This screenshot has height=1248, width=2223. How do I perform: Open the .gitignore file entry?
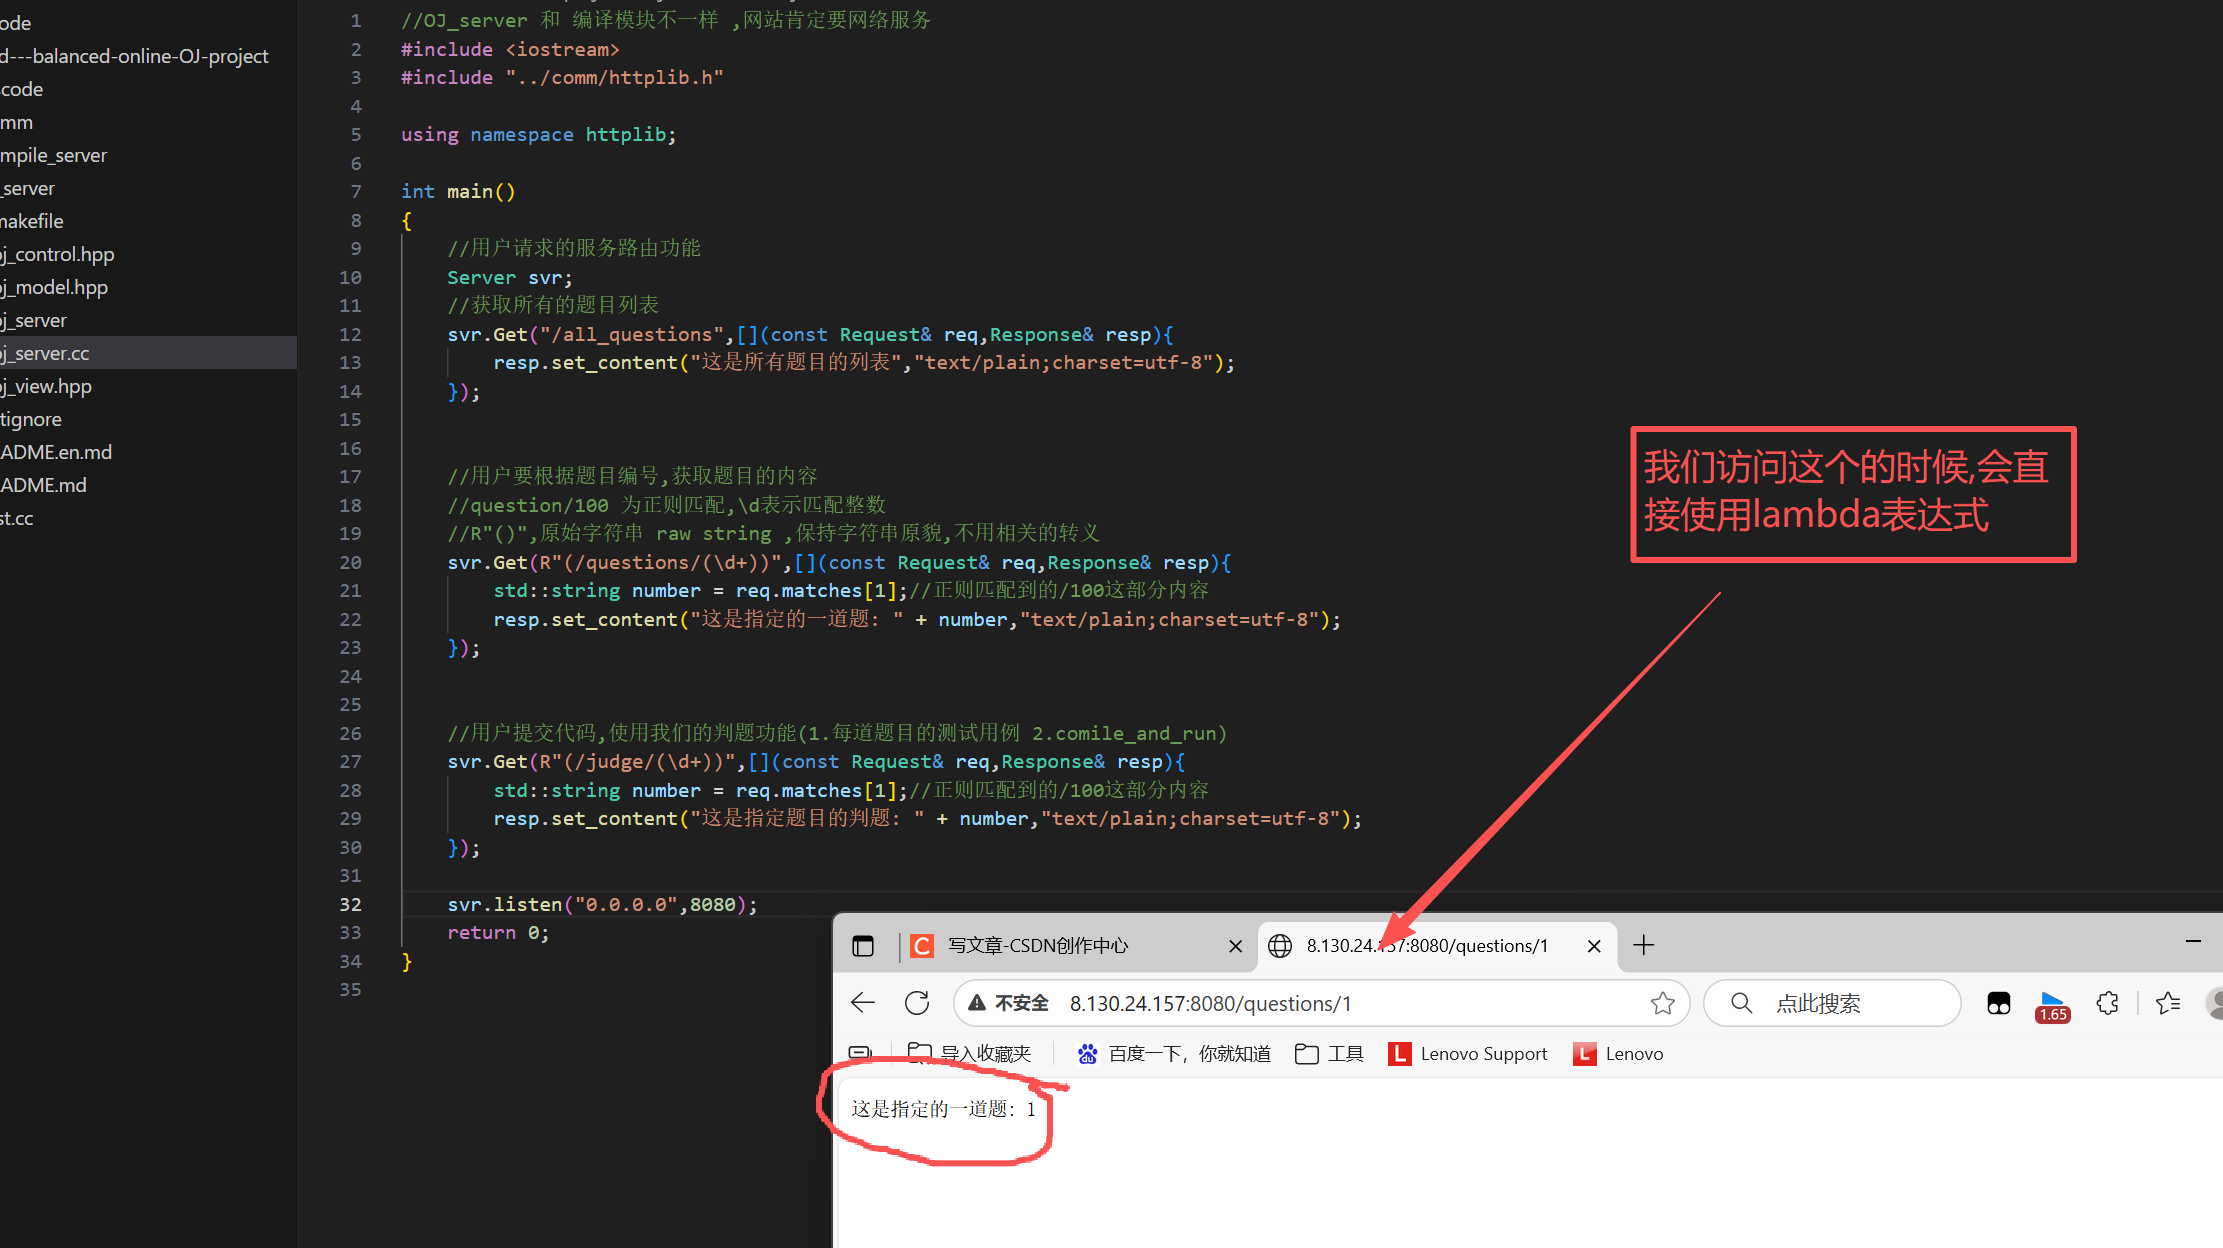click(x=31, y=419)
